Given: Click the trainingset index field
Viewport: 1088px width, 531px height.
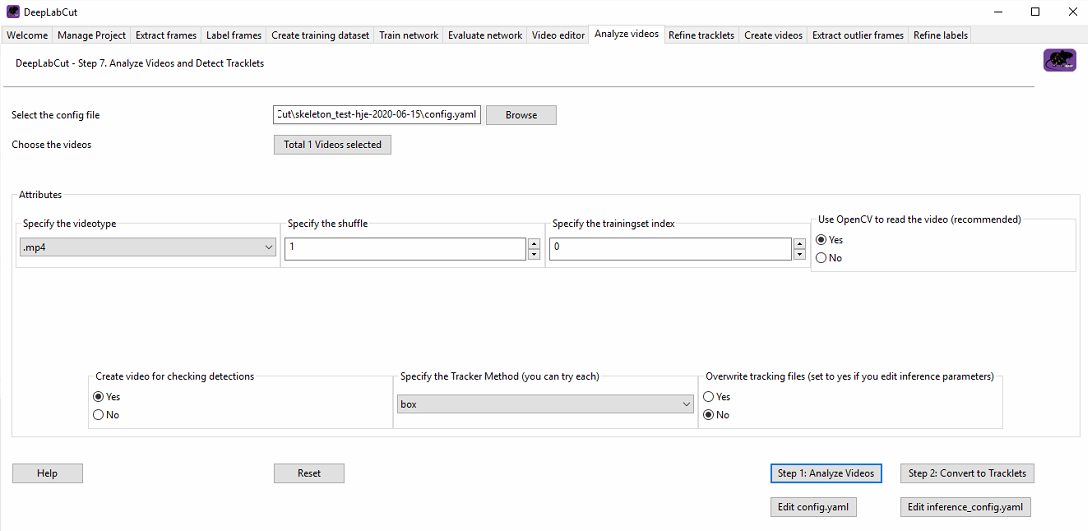Looking at the screenshot, I should pyautogui.click(x=670, y=248).
